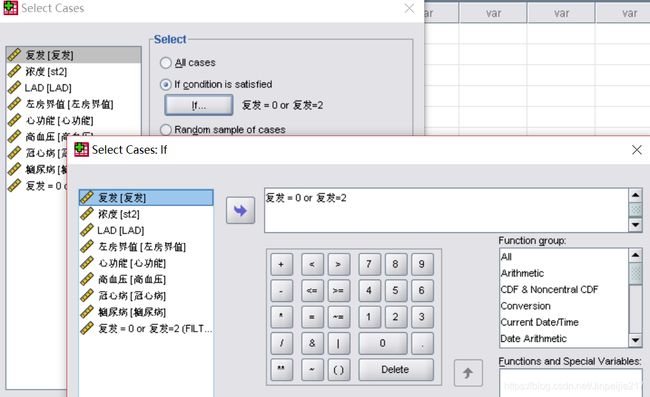The height and width of the screenshot is (397, 650).
Task: Click the condition expression text box
Action: click(447, 210)
